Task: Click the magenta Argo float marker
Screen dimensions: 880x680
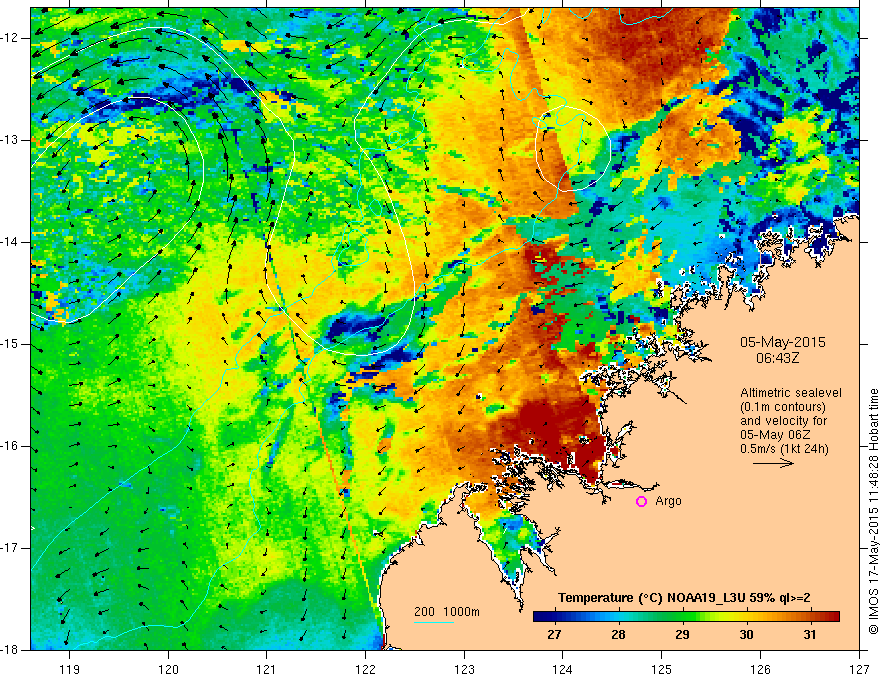Action: (641, 502)
